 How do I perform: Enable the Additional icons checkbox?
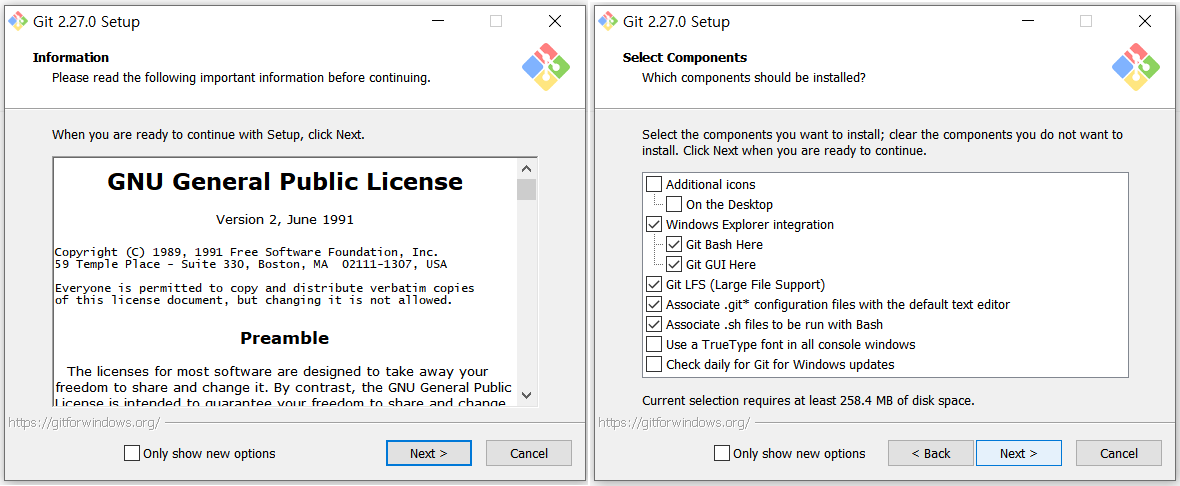point(654,184)
